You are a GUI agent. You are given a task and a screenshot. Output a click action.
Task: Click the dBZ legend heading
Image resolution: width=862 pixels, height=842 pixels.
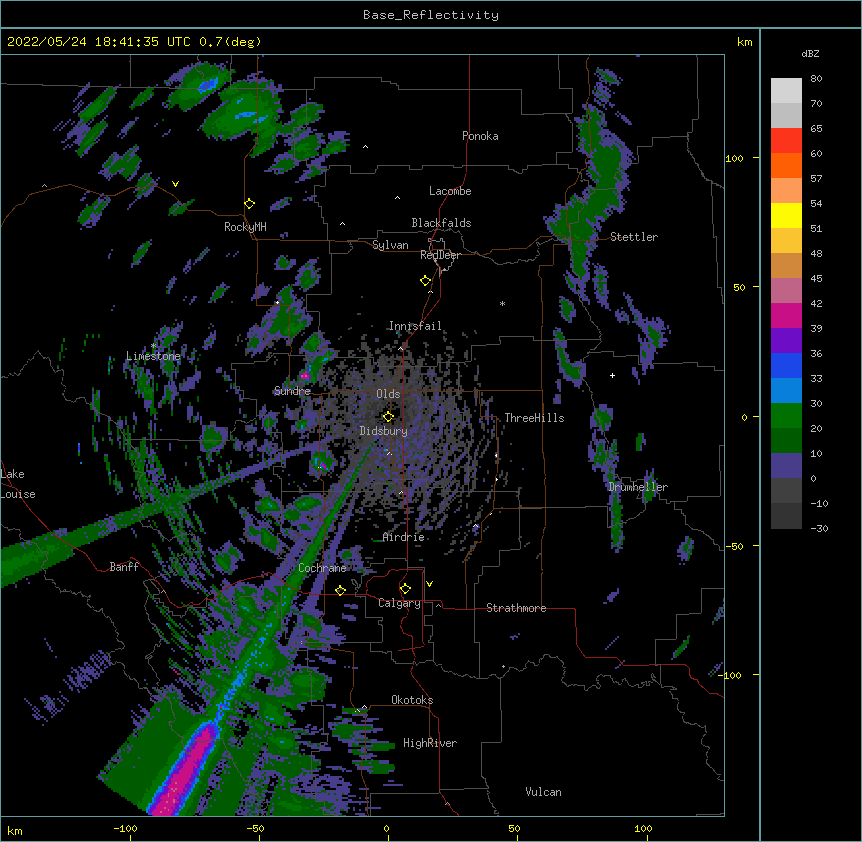pos(810,53)
